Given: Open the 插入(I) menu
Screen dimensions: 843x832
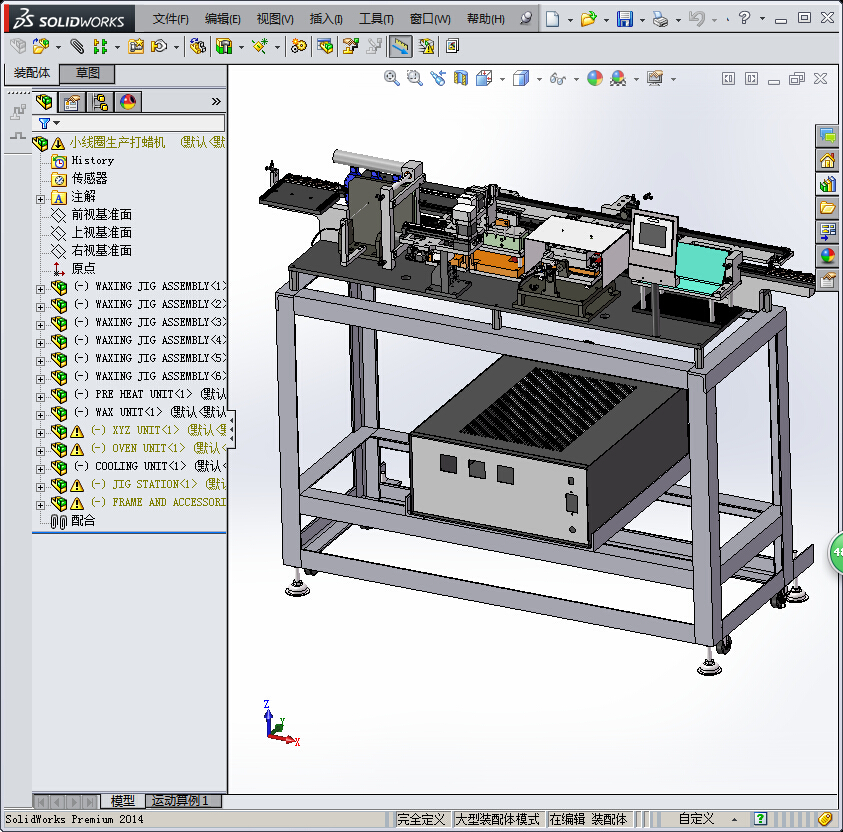Looking at the screenshot, I should [326, 19].
